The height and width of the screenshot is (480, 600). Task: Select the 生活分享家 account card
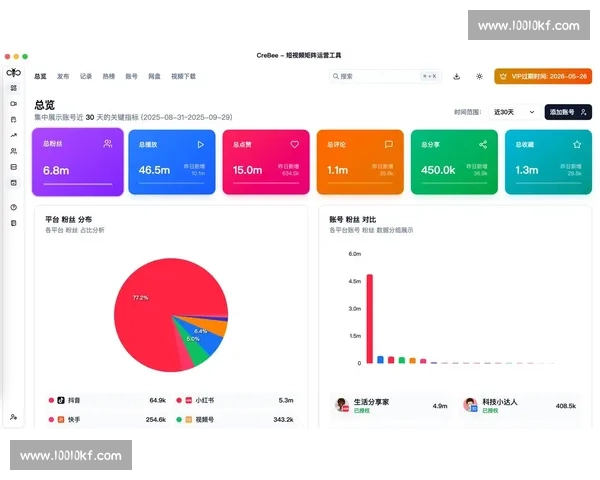pyautogui.click(x=392, y=405)
